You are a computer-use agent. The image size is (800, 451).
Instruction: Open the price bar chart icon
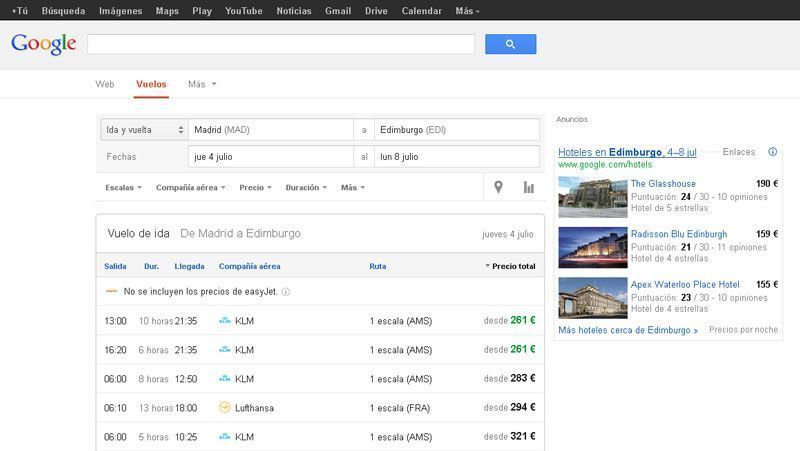tap(529, 187)
